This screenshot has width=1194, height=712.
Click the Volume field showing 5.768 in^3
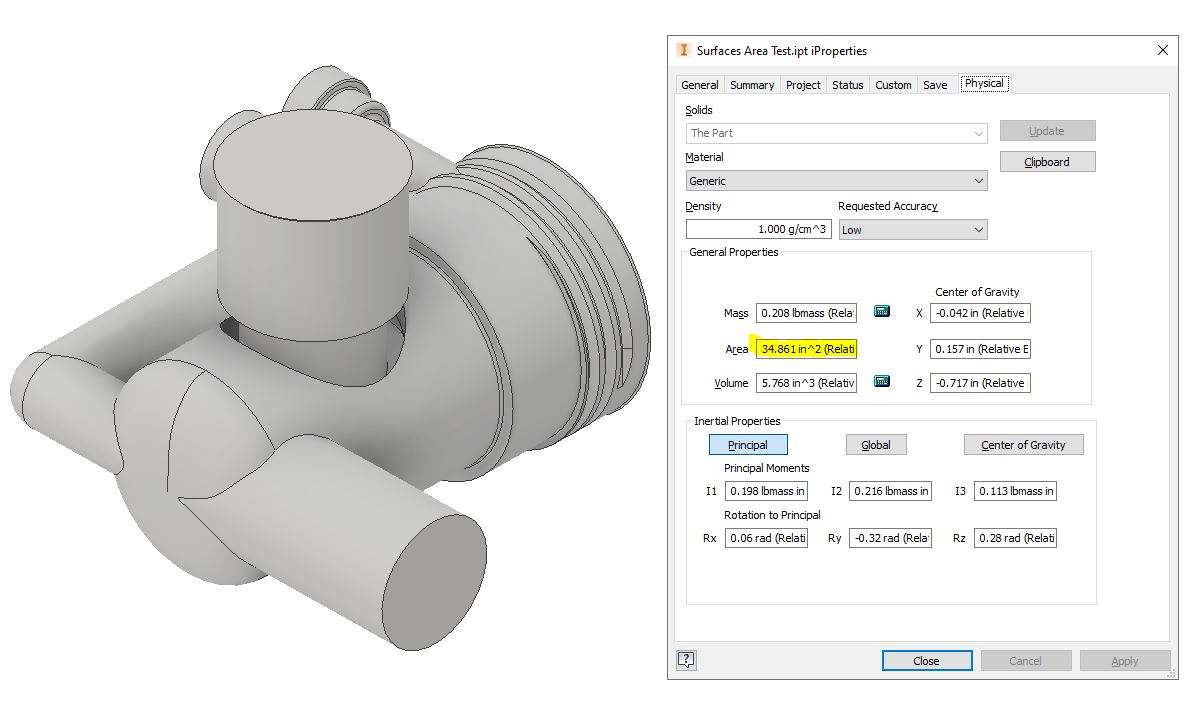806,383
